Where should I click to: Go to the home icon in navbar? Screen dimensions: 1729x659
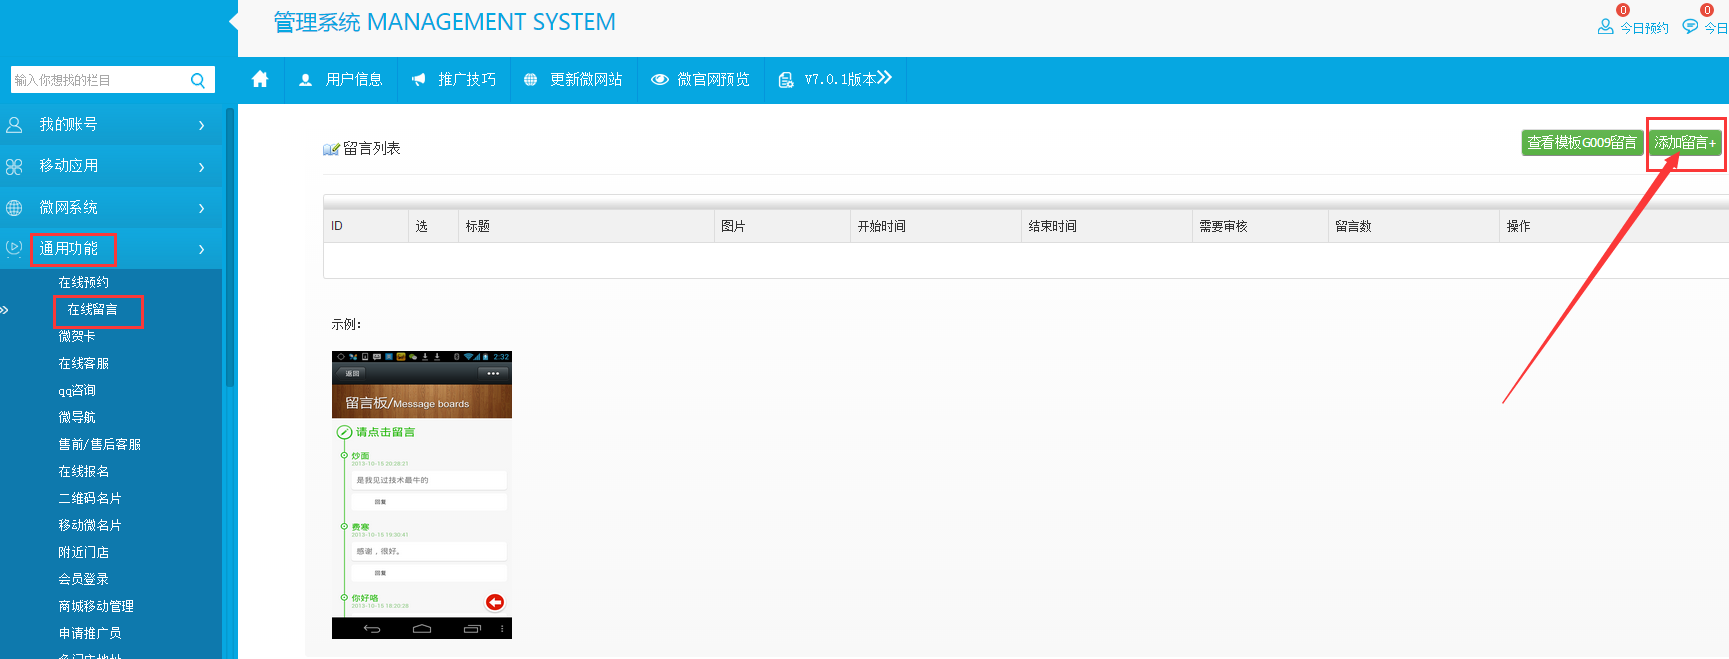click(260, 79)
